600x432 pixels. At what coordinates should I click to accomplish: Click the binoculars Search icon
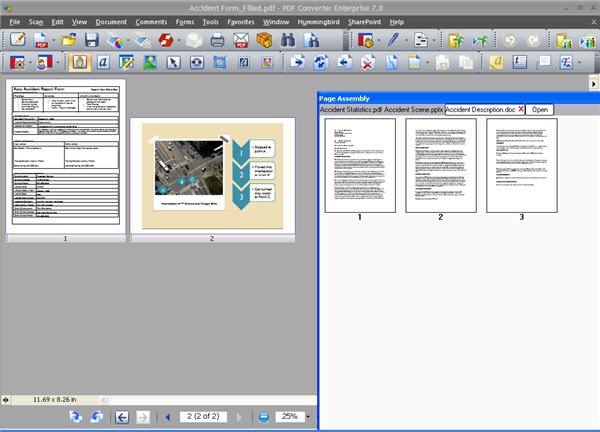coord(289,41)
